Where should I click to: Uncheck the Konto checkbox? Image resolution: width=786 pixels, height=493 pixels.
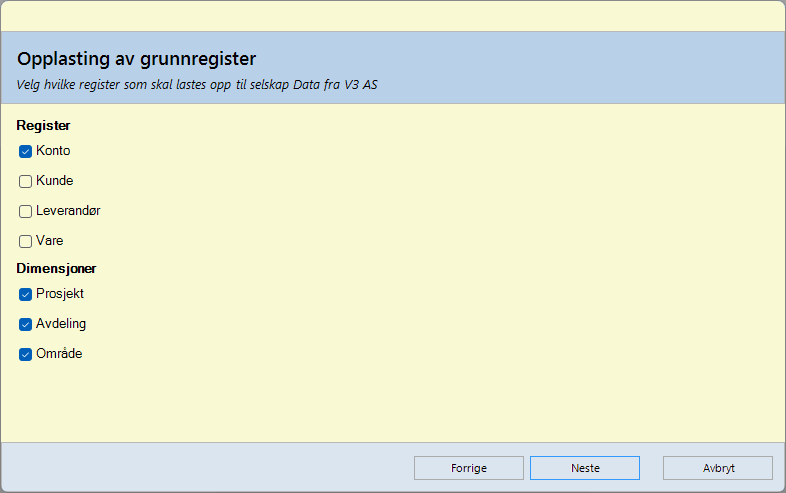pos(26,152)
